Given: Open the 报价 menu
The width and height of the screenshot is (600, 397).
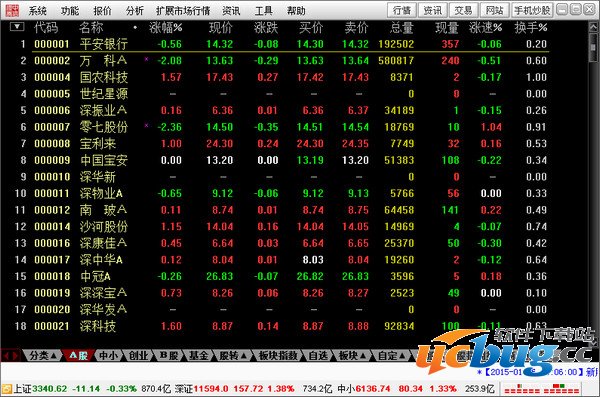Looking at the screenshot, I should click(103, 11).
